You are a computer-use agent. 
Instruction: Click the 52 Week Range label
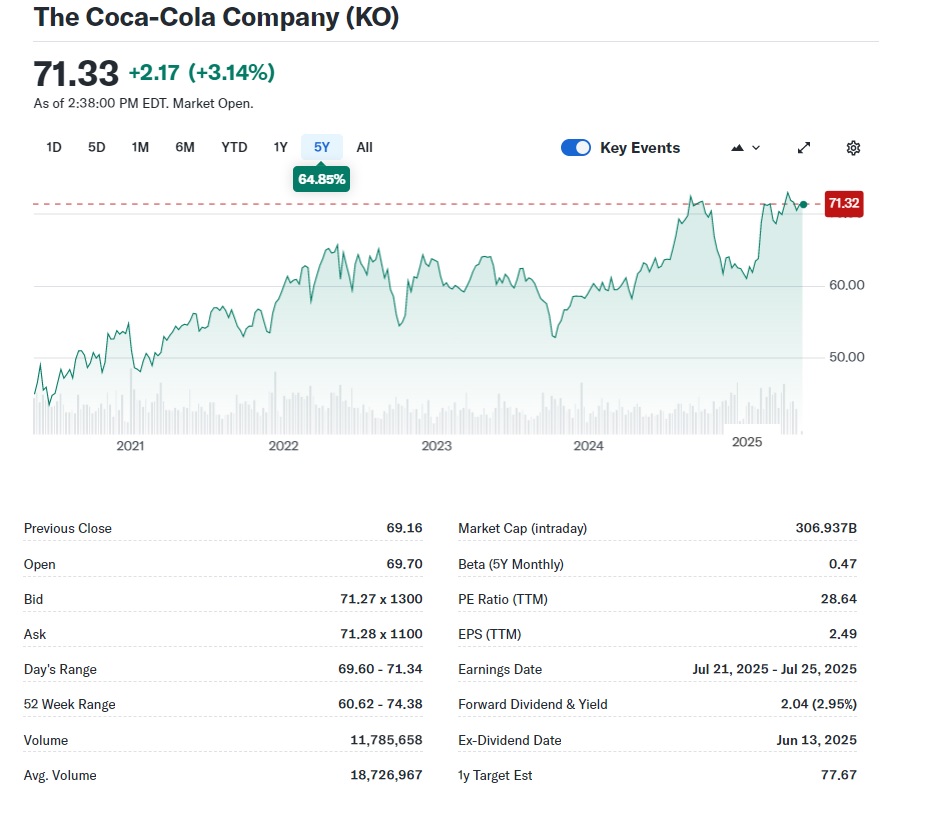(x=70, y=704)
